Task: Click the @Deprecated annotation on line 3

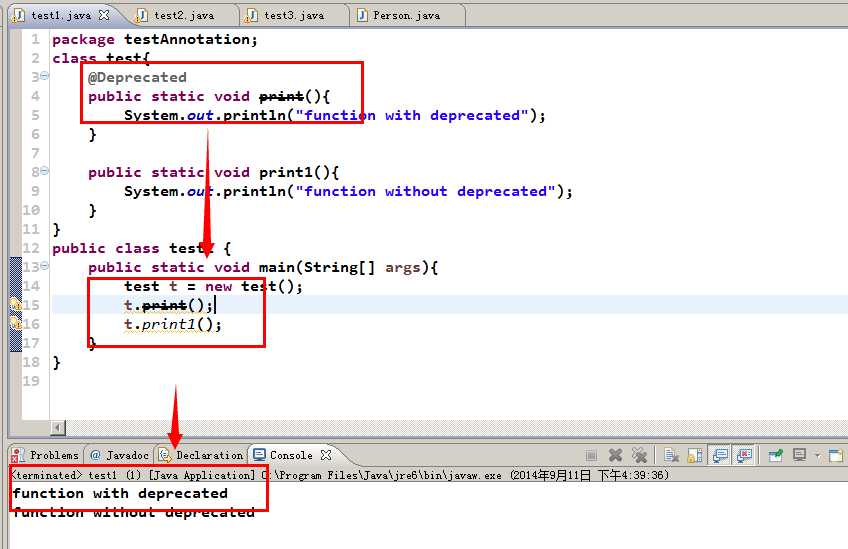Action: coord(137,77)
